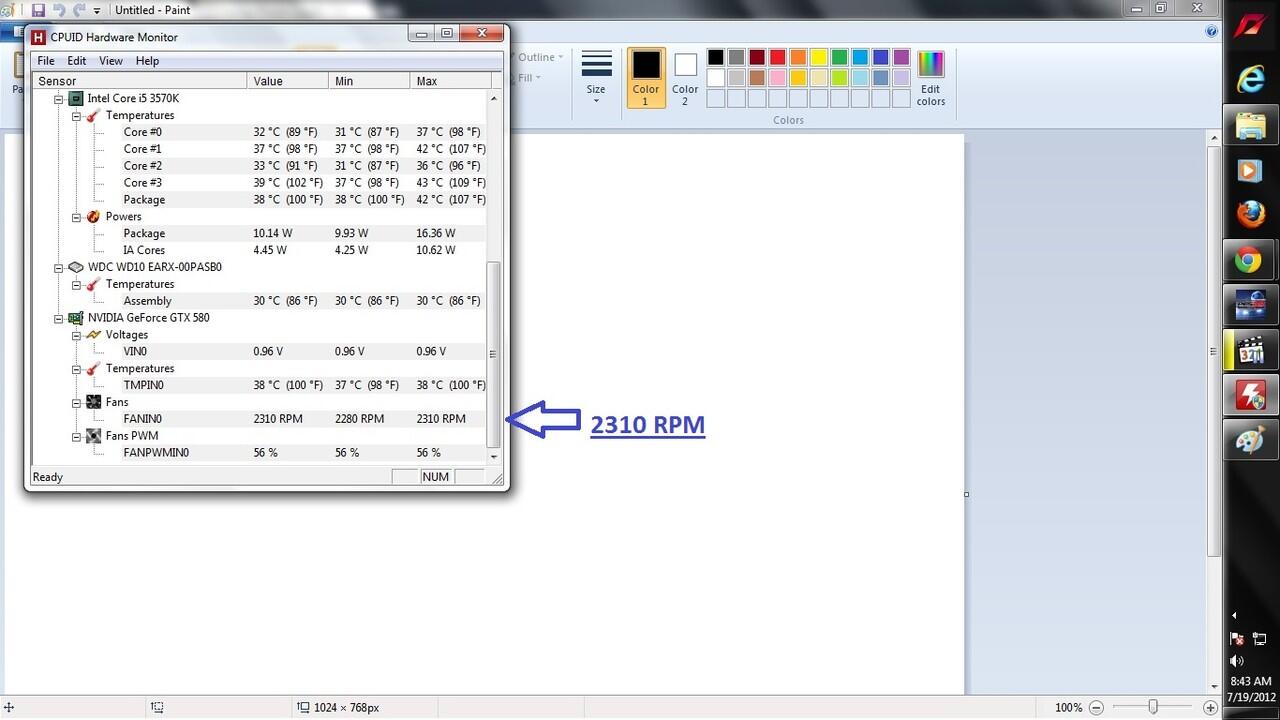Click the Hardware Monitor red H title icon
Viewport: 1280px width, 720px height.
pos(39,37)
